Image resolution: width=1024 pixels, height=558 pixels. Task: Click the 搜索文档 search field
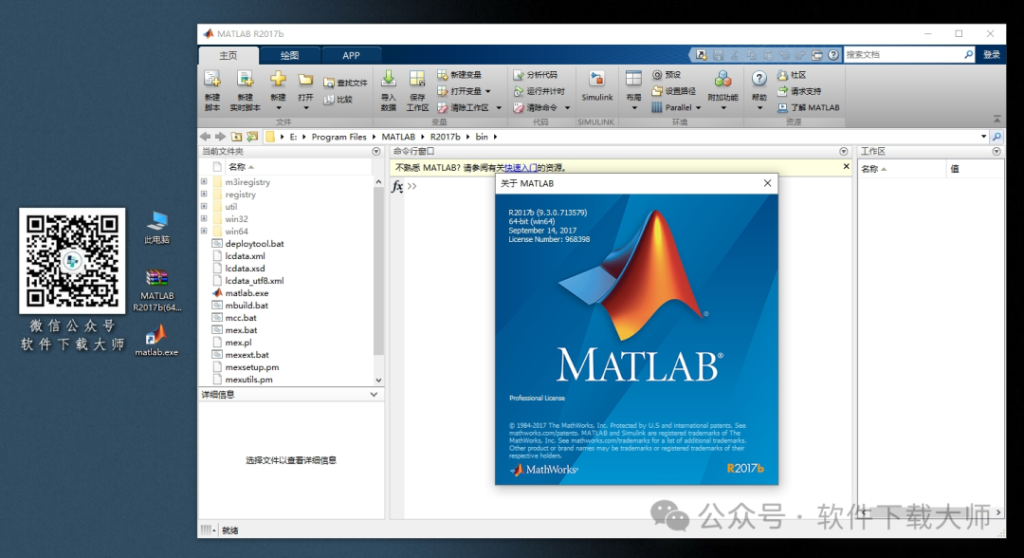[x=903, y=55]
